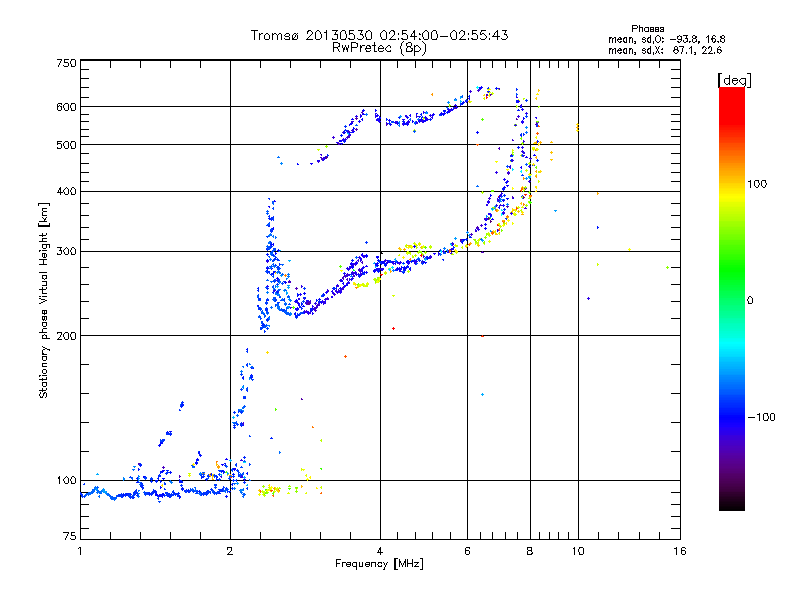Click the "300" tick on height axis
This screenshot has width=800, height=600.
[66, 252]
